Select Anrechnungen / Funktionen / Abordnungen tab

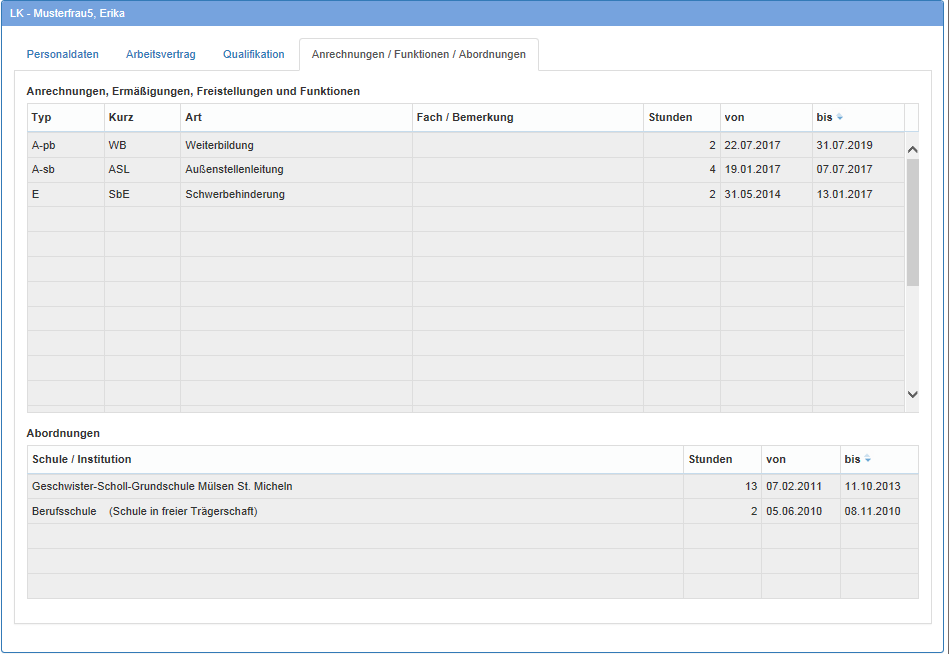click(418, 55)
